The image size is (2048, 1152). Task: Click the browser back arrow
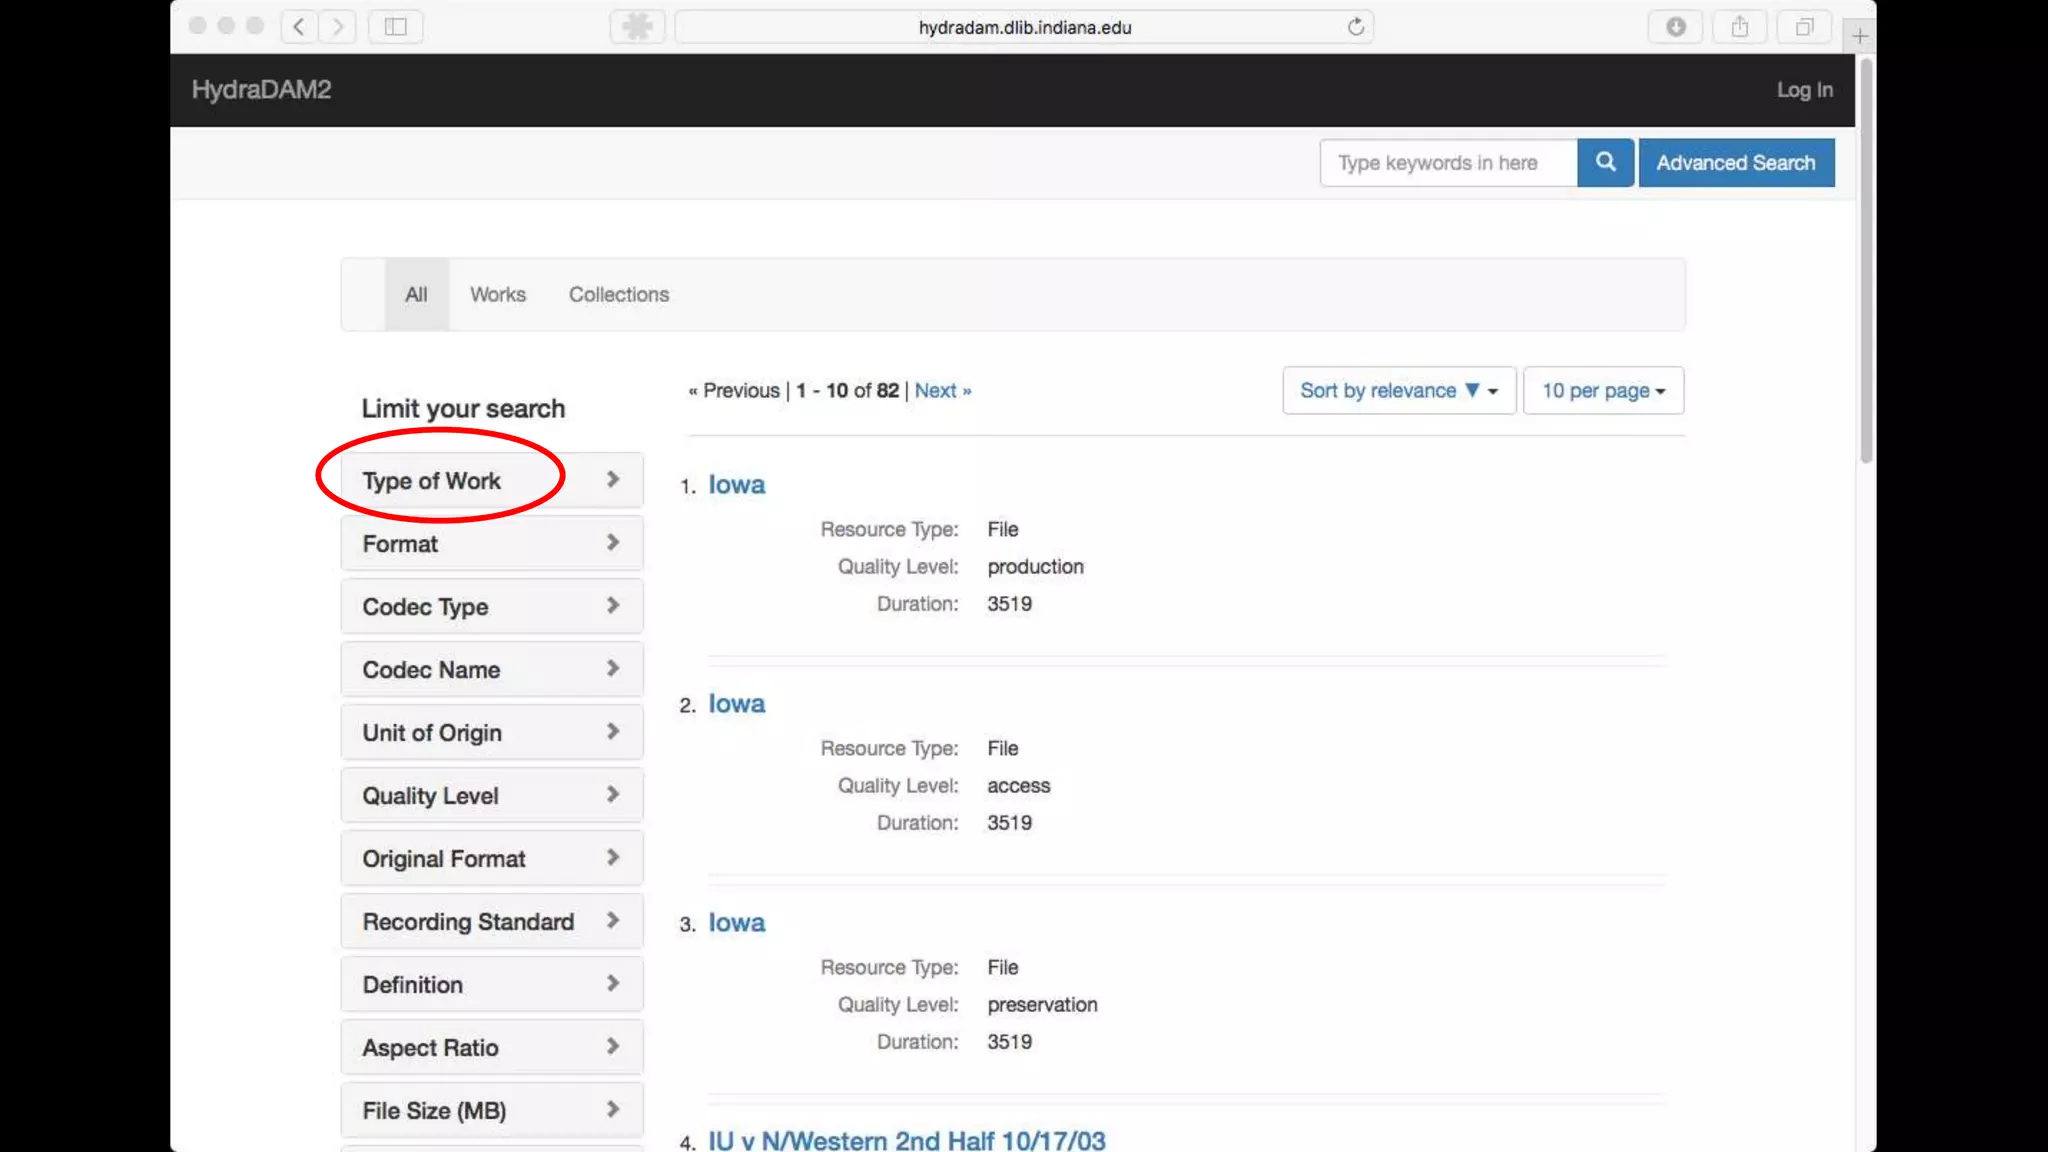point(299,27)
